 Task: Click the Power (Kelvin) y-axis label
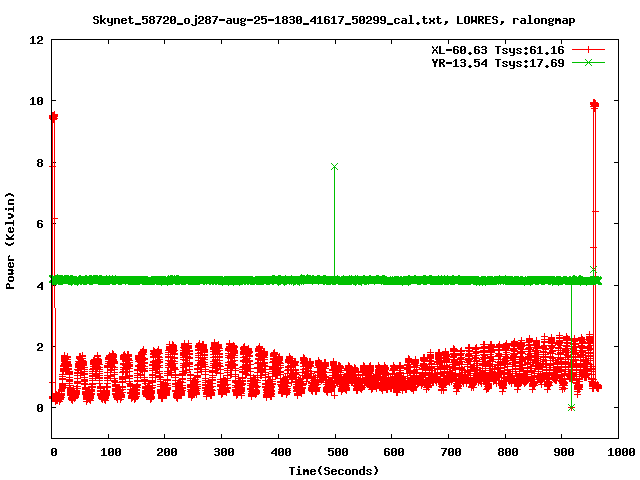[x=10, y=241]
